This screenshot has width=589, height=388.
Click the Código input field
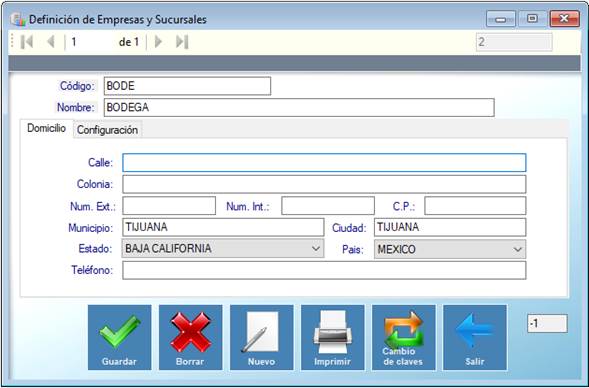pos(187,86)
